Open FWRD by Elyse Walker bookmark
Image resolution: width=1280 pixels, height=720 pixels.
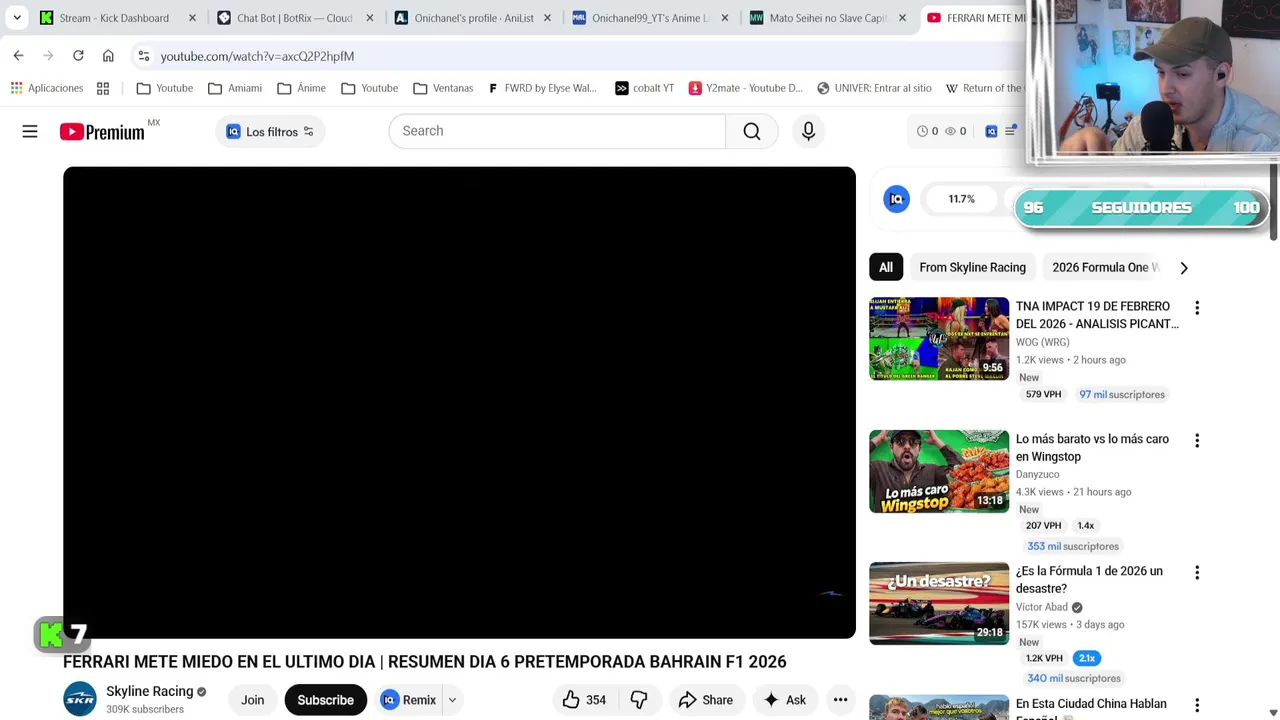pyautogui.click(x=542, y=88)
